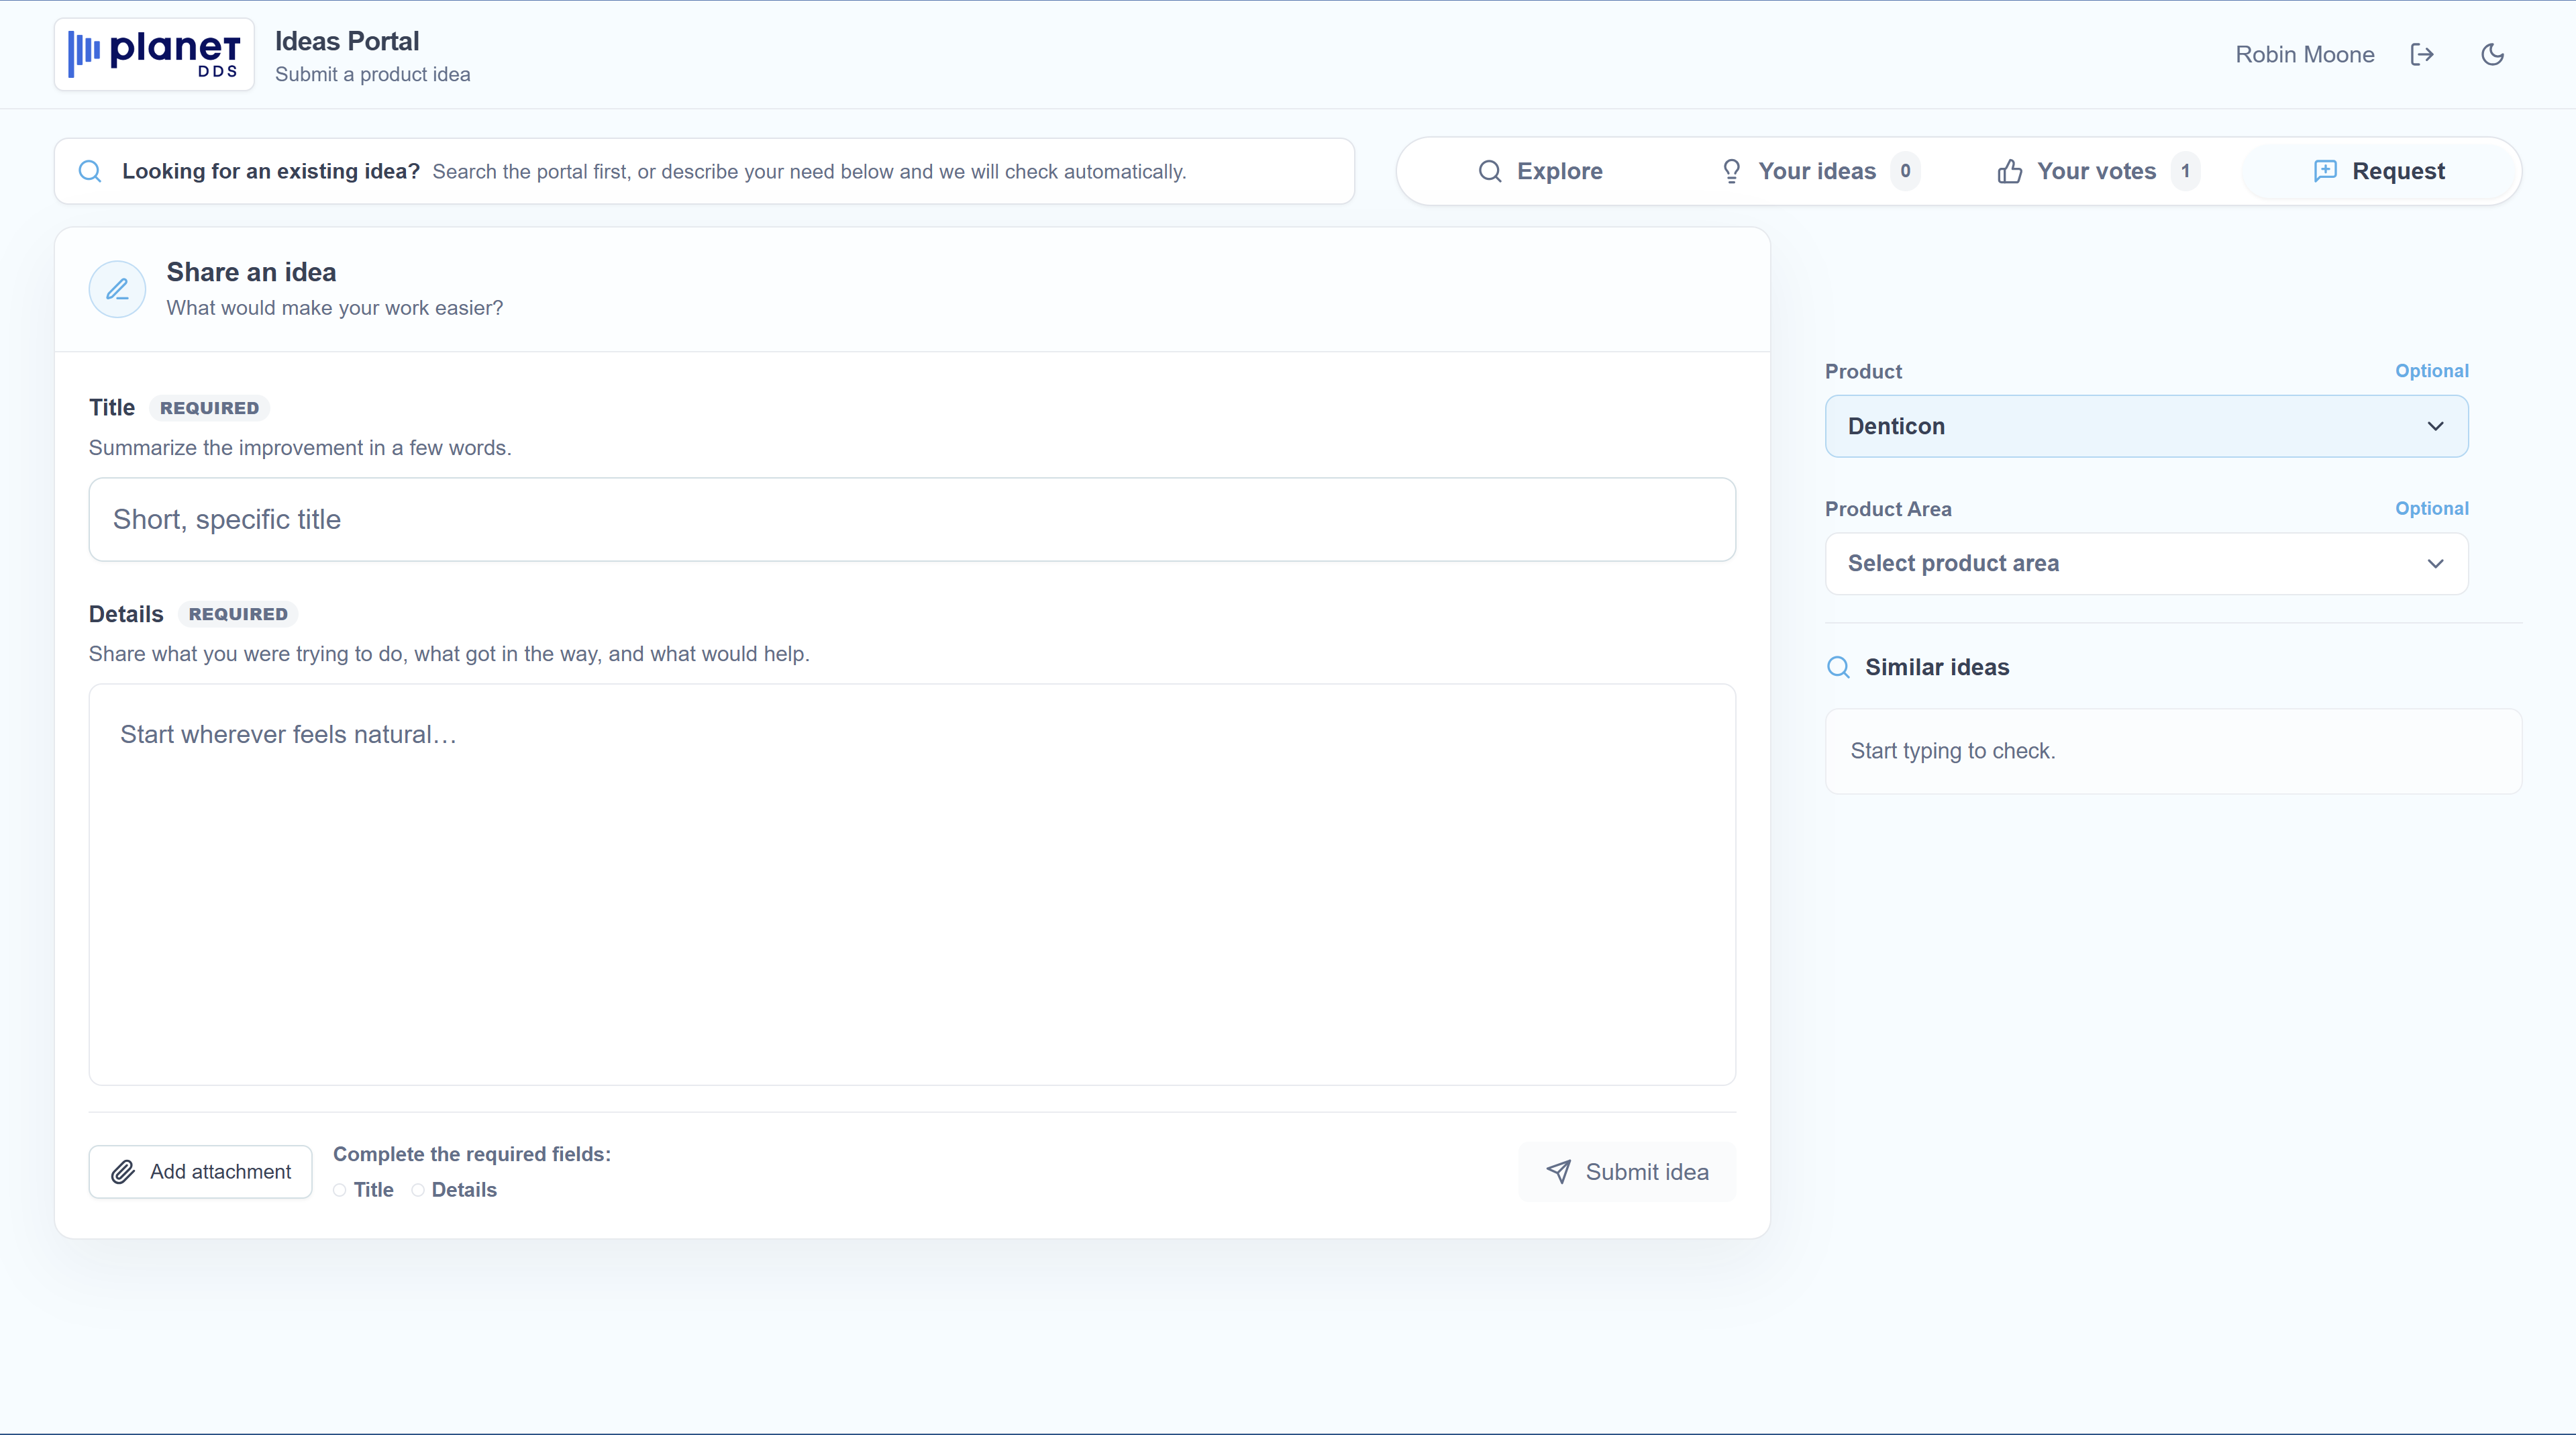Select the Request tab
The height and width of the screenshot is (1435, 2576).
(2378, 171)
